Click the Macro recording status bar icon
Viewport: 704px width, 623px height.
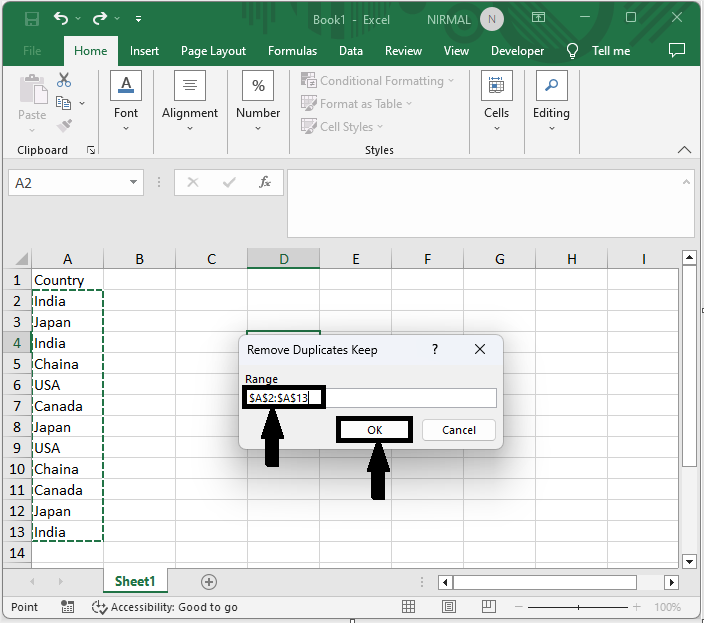(67, 607)
